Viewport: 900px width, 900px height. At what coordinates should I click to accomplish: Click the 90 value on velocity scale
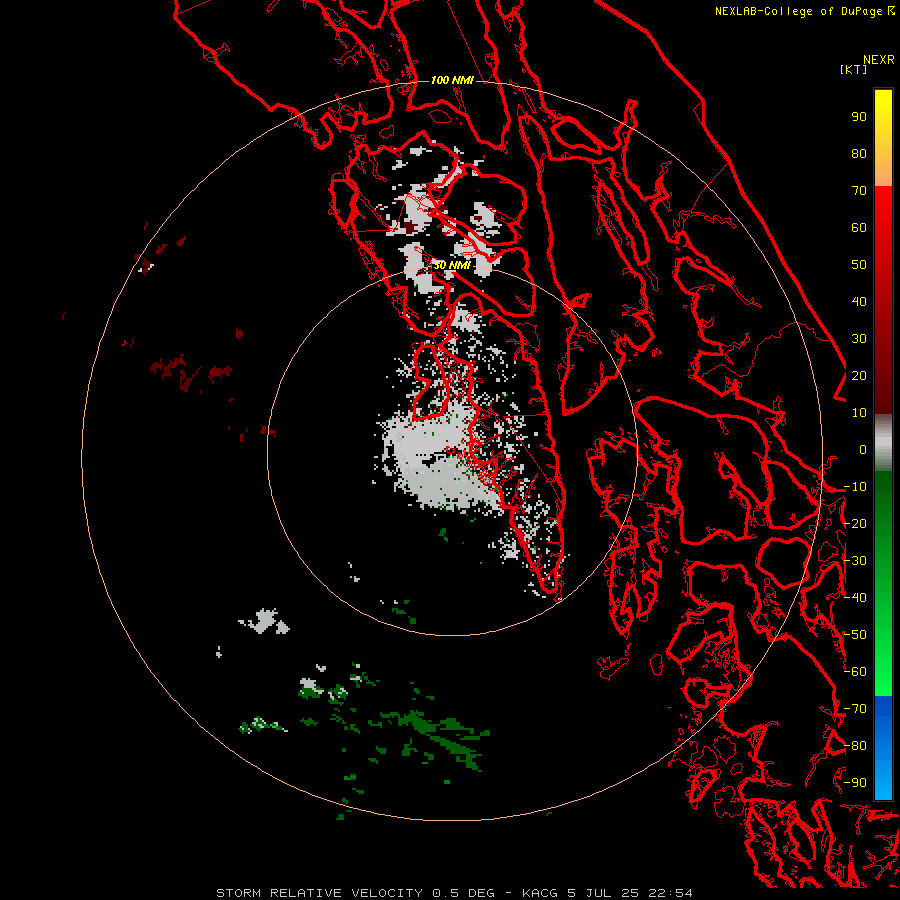859,117
